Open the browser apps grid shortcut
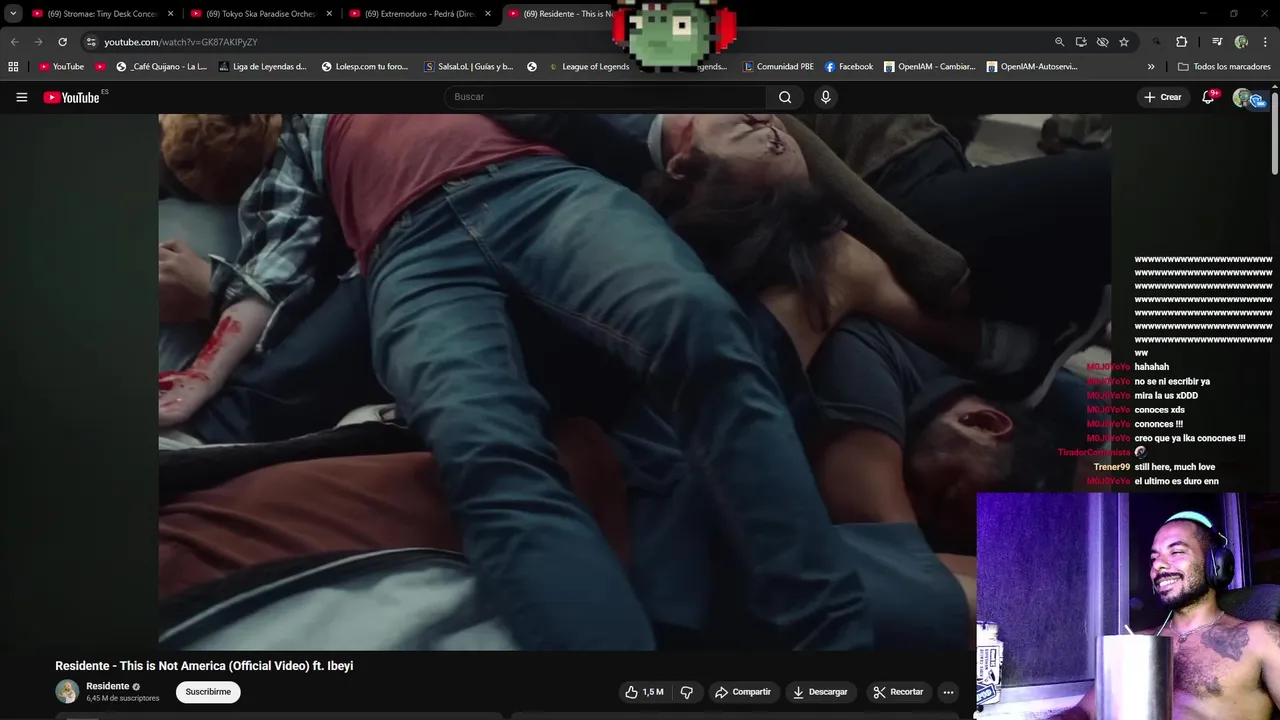Image resolution: width=1280 pixels, height=720 pixels. coord(13,67)
